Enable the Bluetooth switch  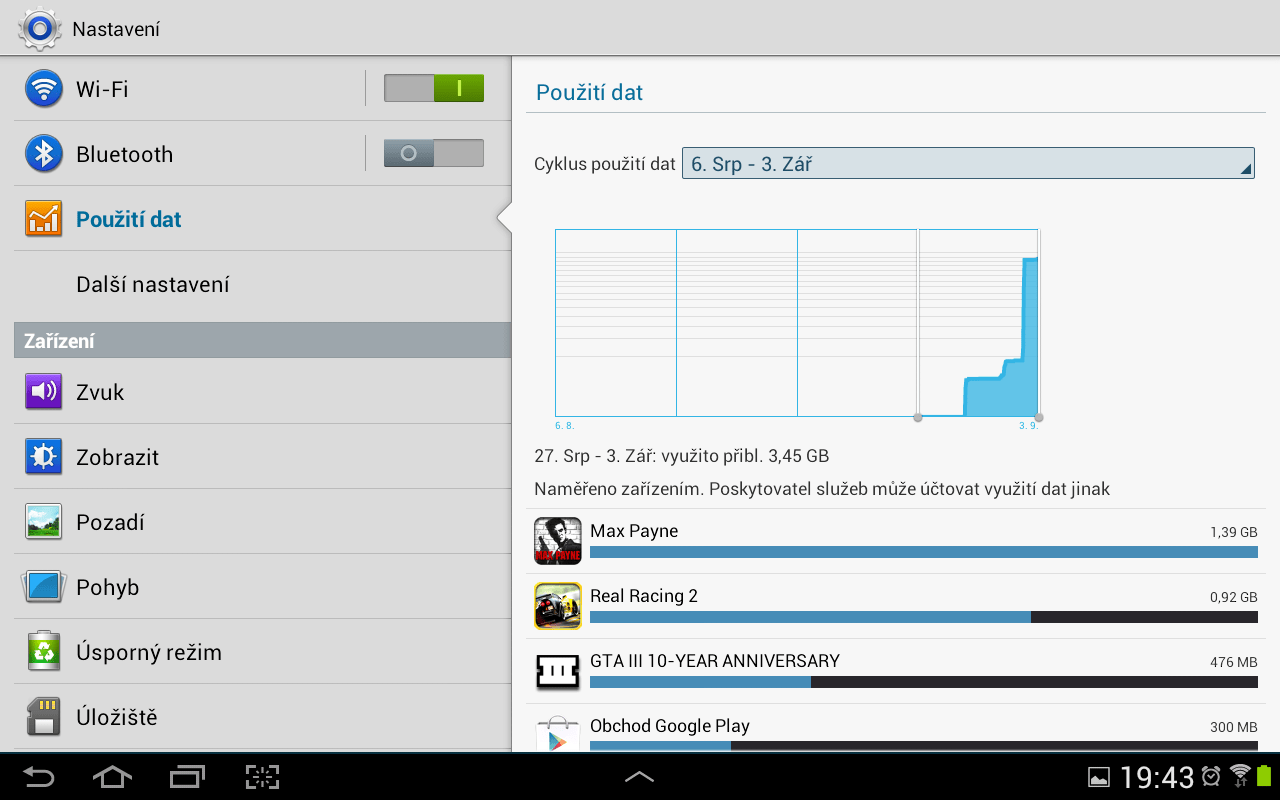click(434, 154)
